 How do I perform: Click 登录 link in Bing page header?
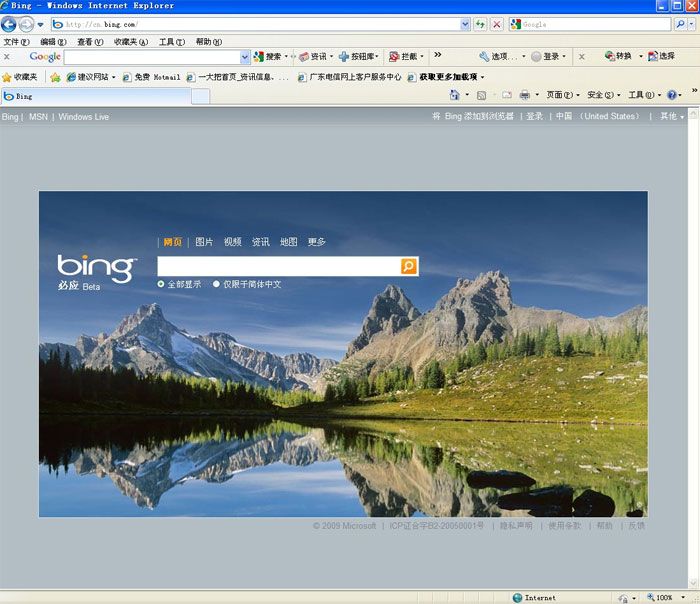535,117
